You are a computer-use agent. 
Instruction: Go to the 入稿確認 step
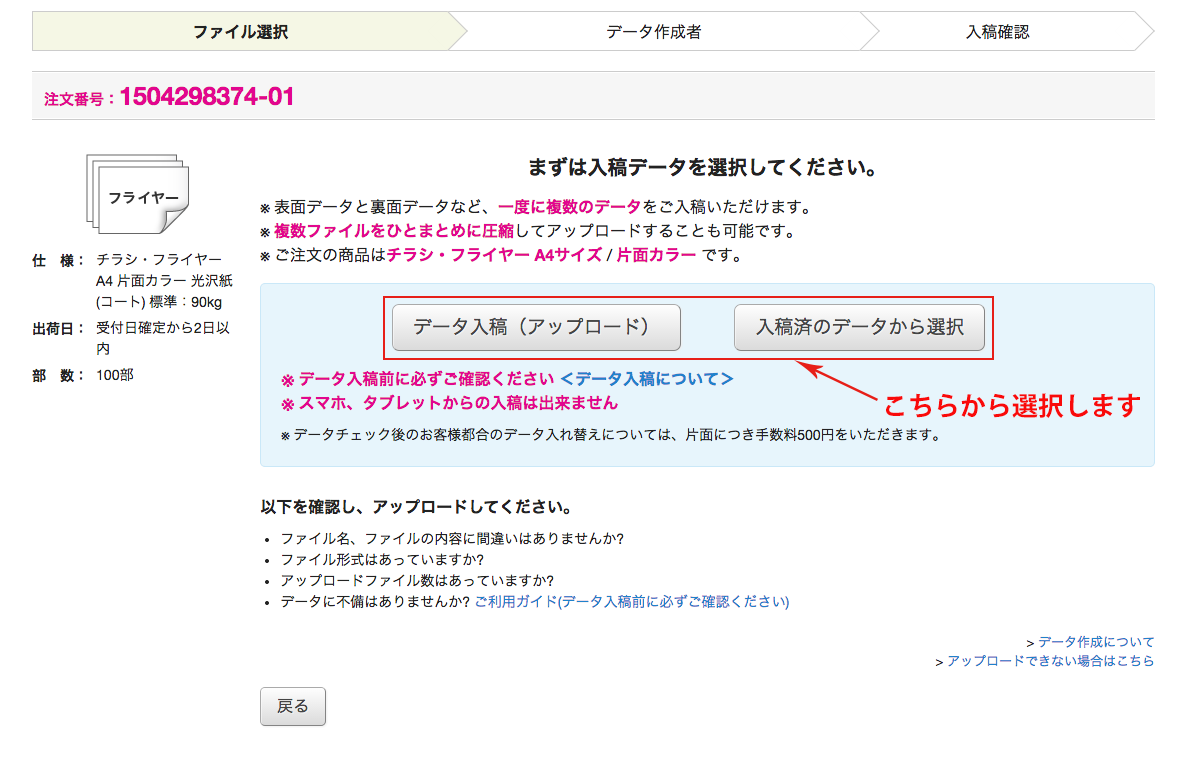[x=997, y=32]
